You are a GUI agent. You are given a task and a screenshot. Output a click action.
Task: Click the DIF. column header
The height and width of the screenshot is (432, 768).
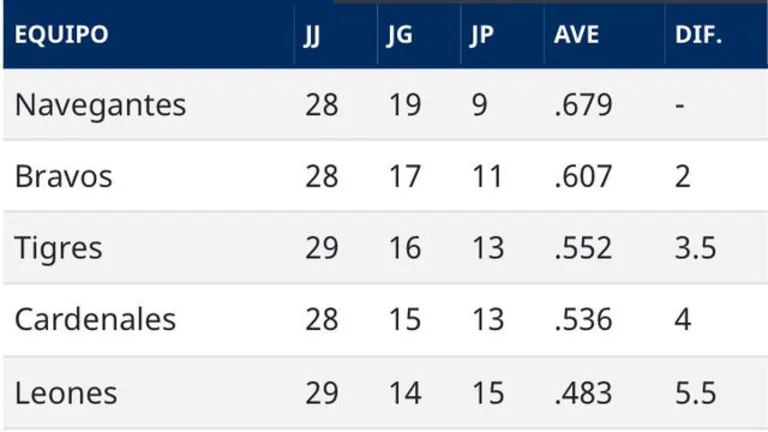(x=698, y=35)
